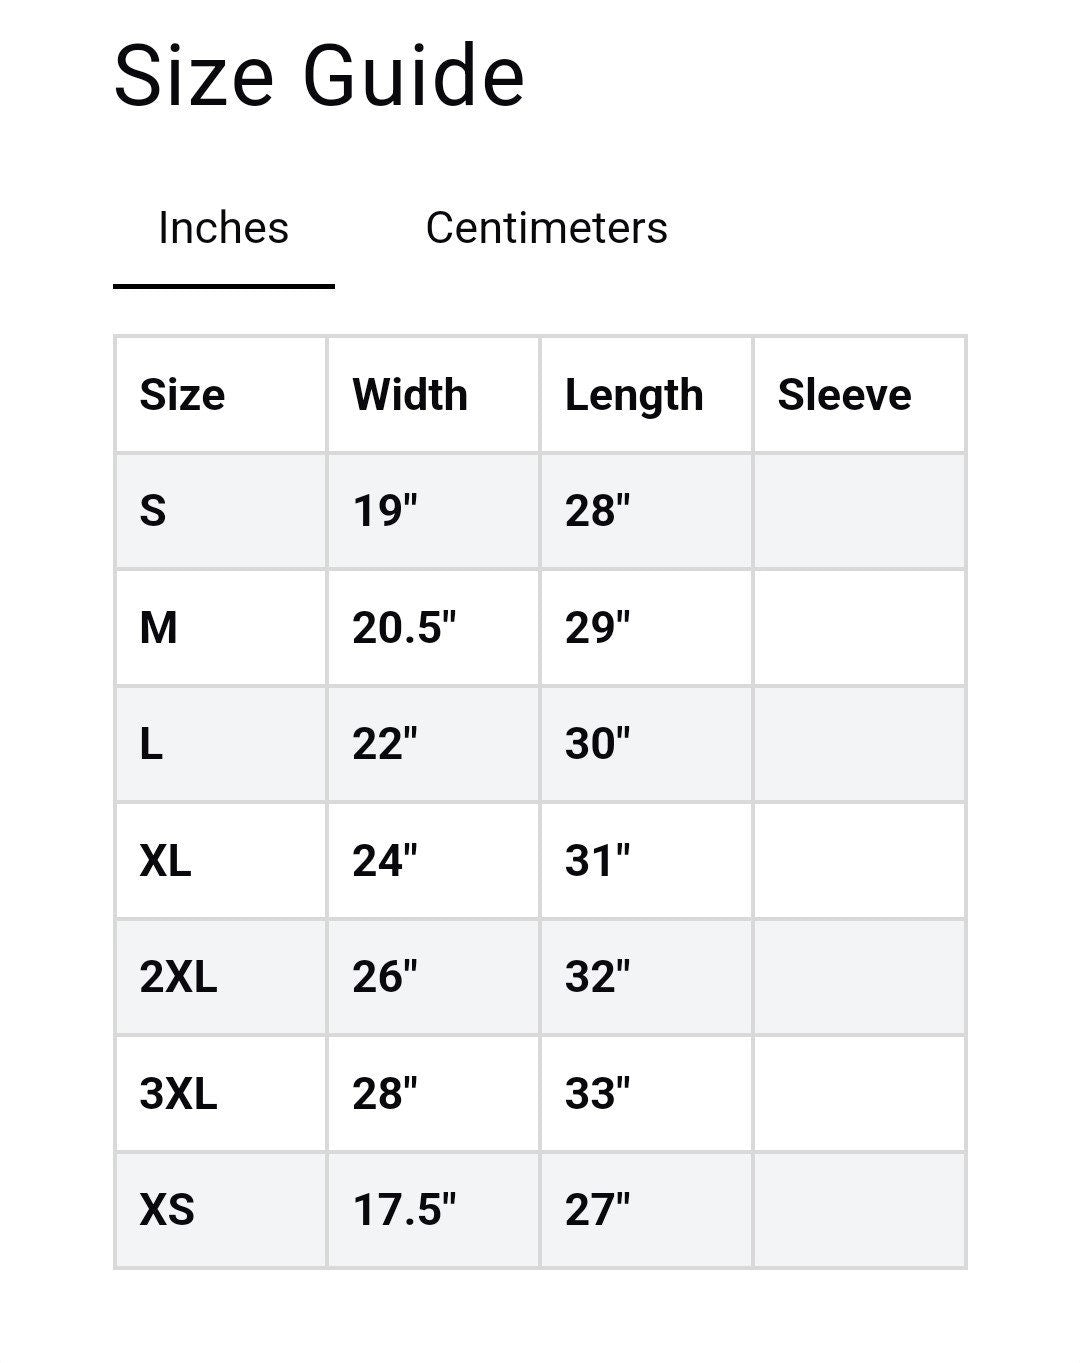Switch to the Centimeters tab
Screen dimensions: 1080x1363
[546, 228]
